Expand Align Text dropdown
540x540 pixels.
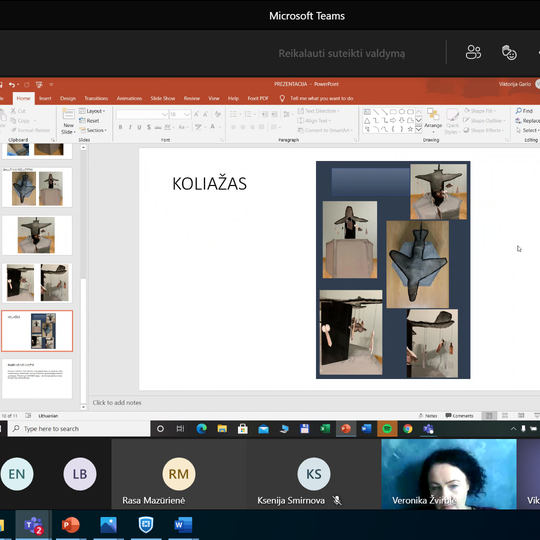pyautogui.click(x=314, y=121)
